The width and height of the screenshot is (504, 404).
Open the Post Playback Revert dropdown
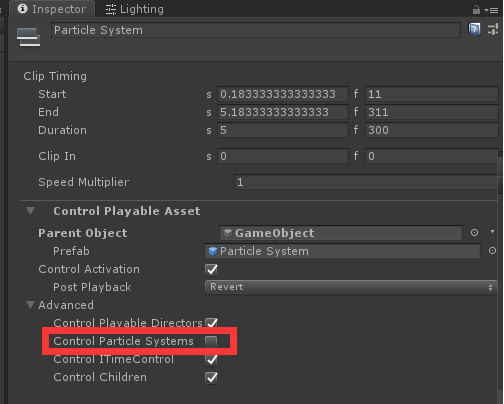coord(351,287)
